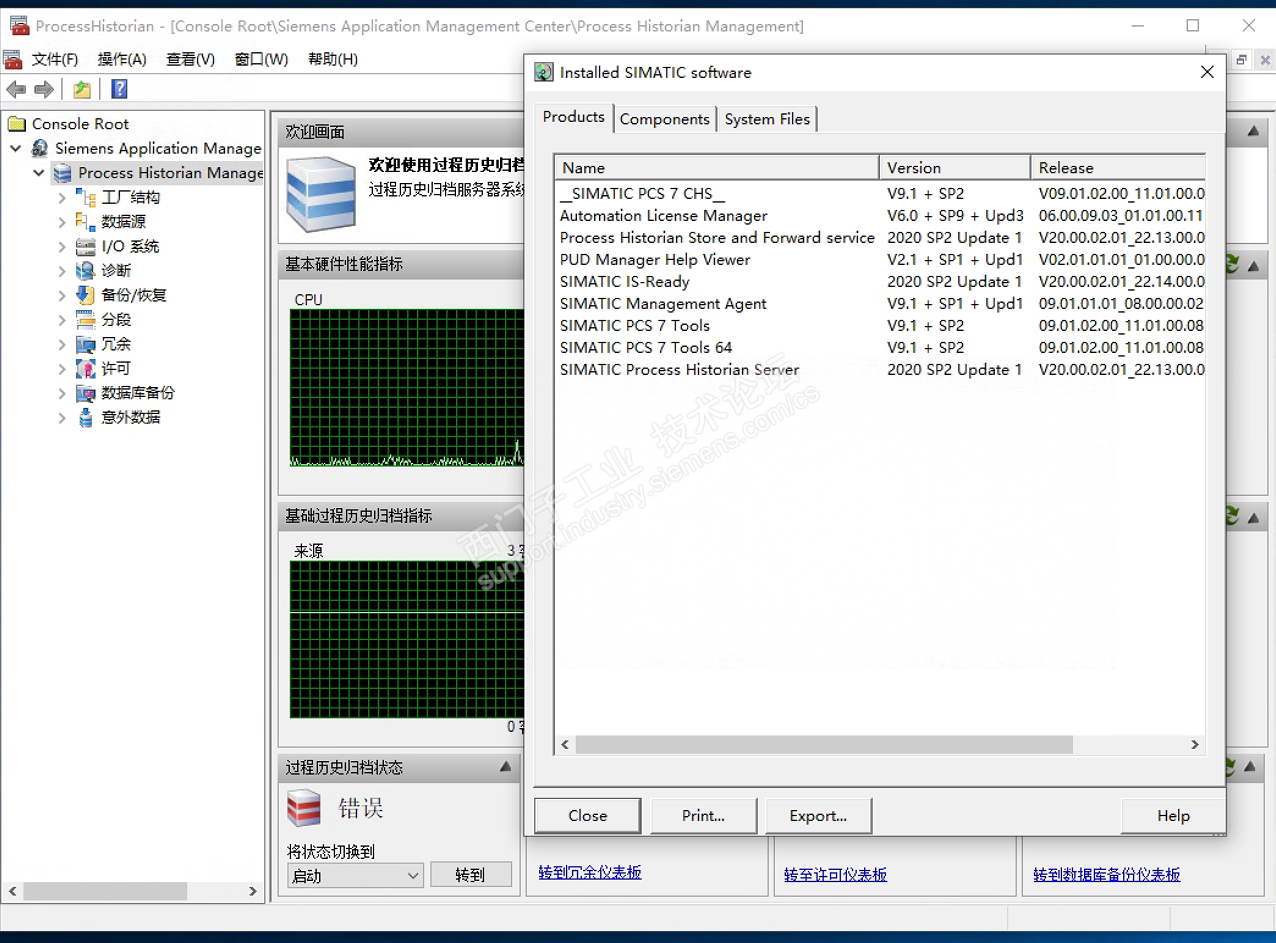Click the red error status icon beside 错误

pyautogui.click(x=304, y=808)
